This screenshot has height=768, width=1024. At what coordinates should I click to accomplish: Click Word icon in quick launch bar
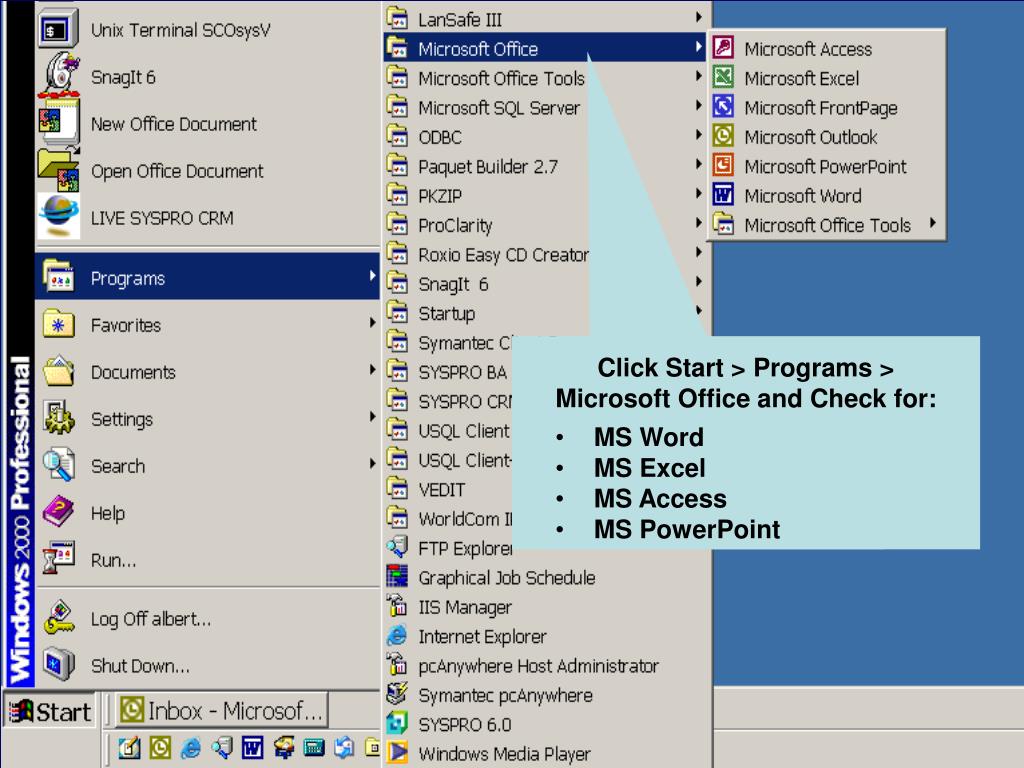(252, 748)
